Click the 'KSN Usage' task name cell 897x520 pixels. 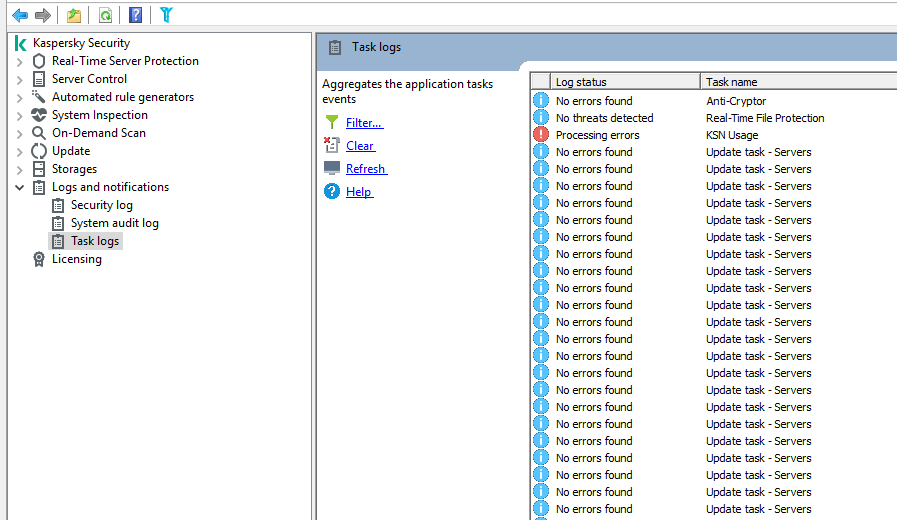(x=732, y=135)
